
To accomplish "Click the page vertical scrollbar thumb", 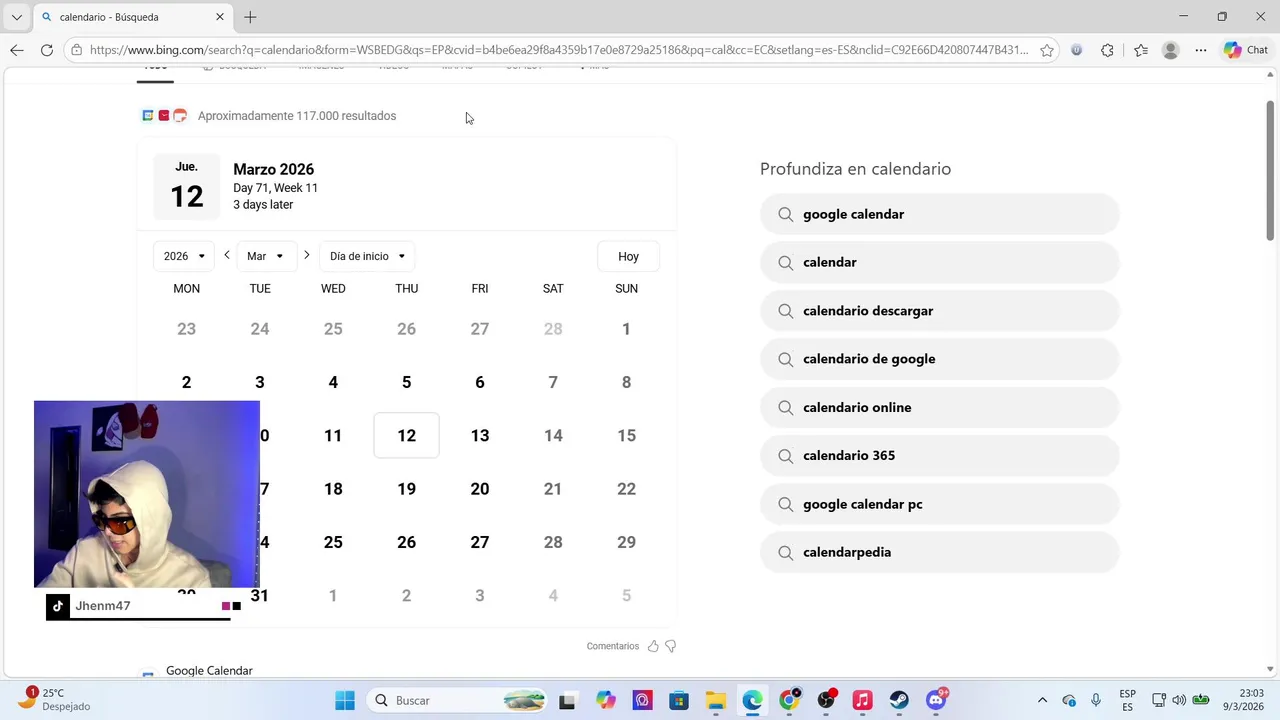I will (1271, 170).
